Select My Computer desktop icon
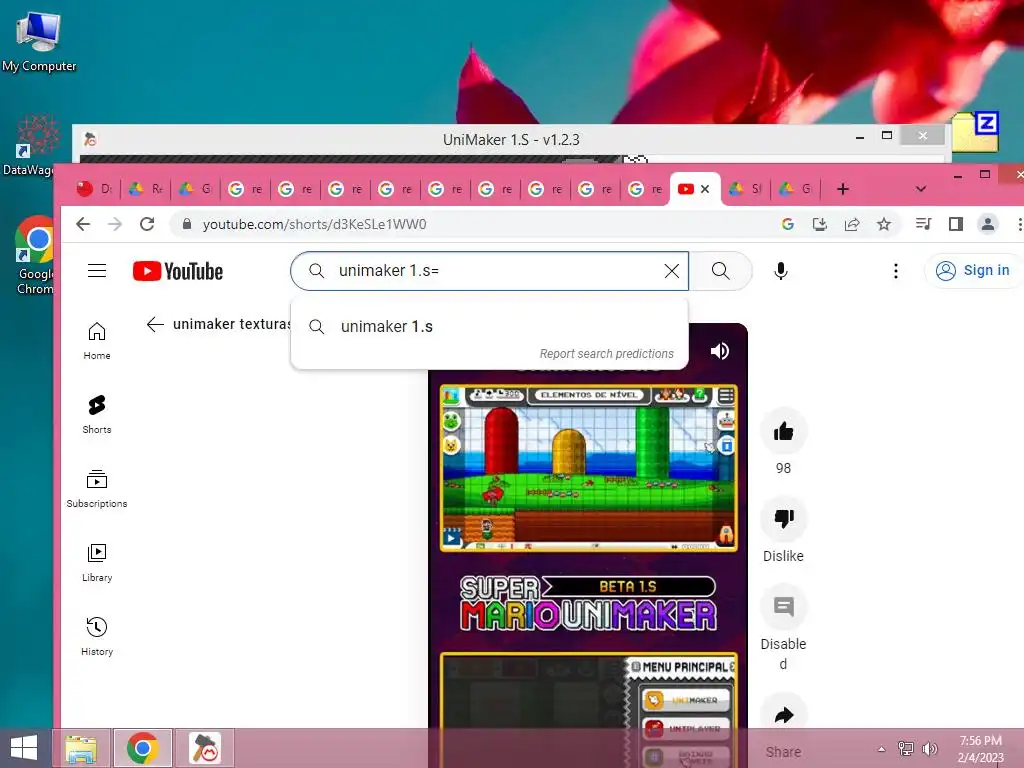 coord(39,40)
